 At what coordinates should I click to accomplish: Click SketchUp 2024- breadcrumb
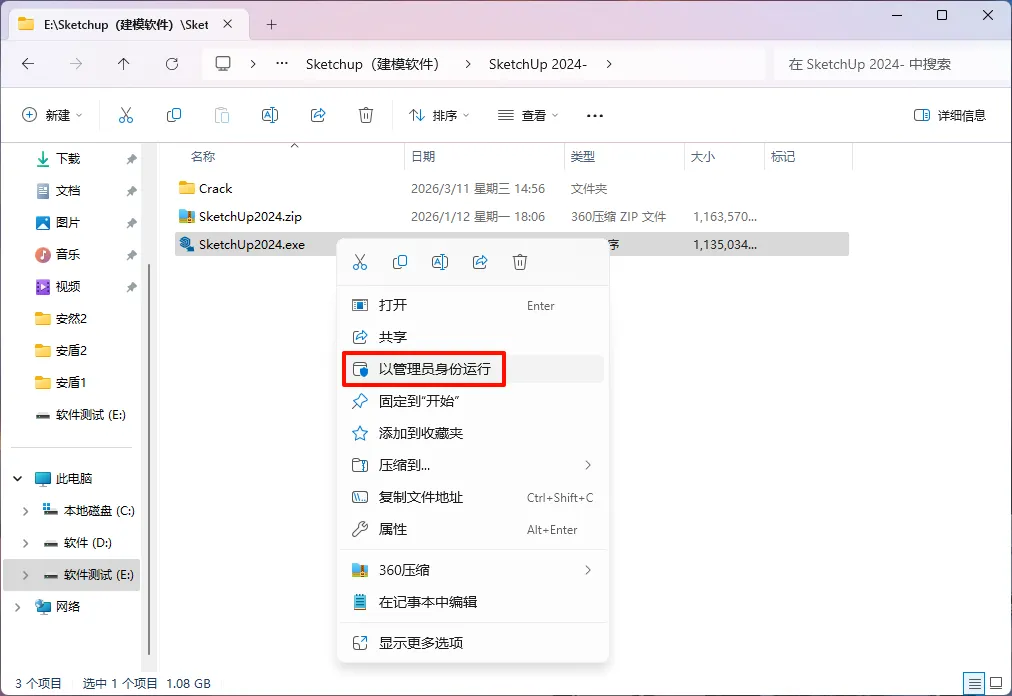[538, 64]
